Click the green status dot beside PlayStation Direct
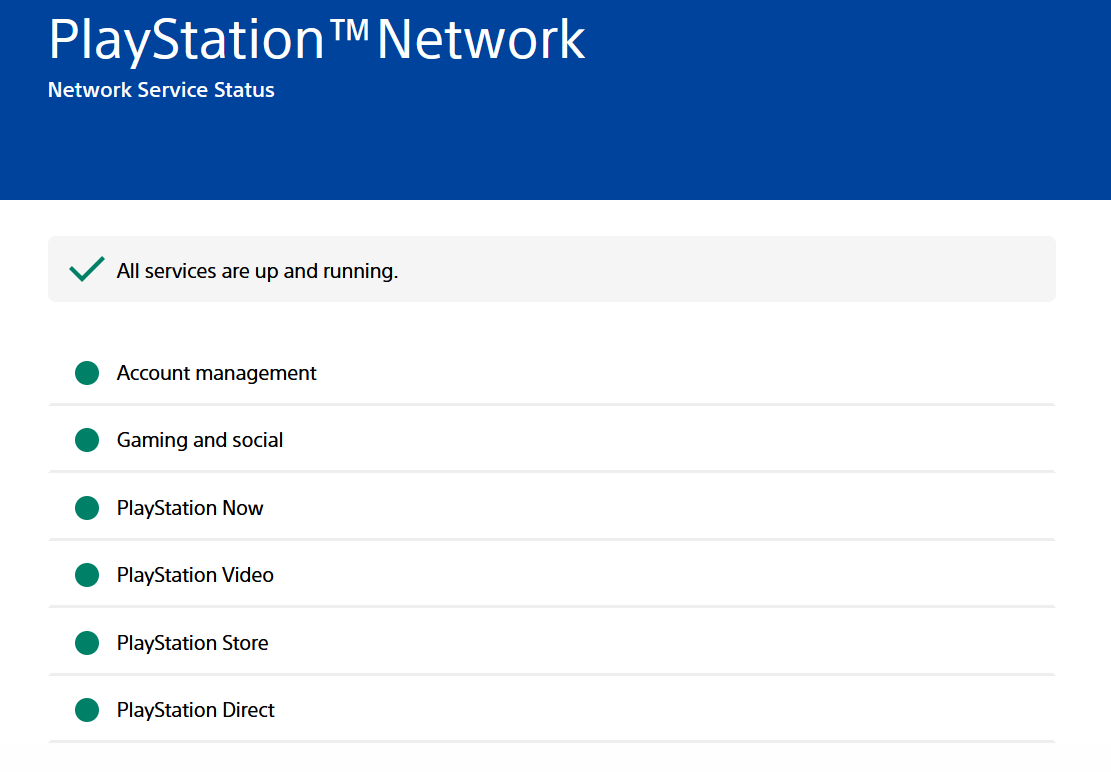Screen dimensions: 1111x772 point(87,710)
